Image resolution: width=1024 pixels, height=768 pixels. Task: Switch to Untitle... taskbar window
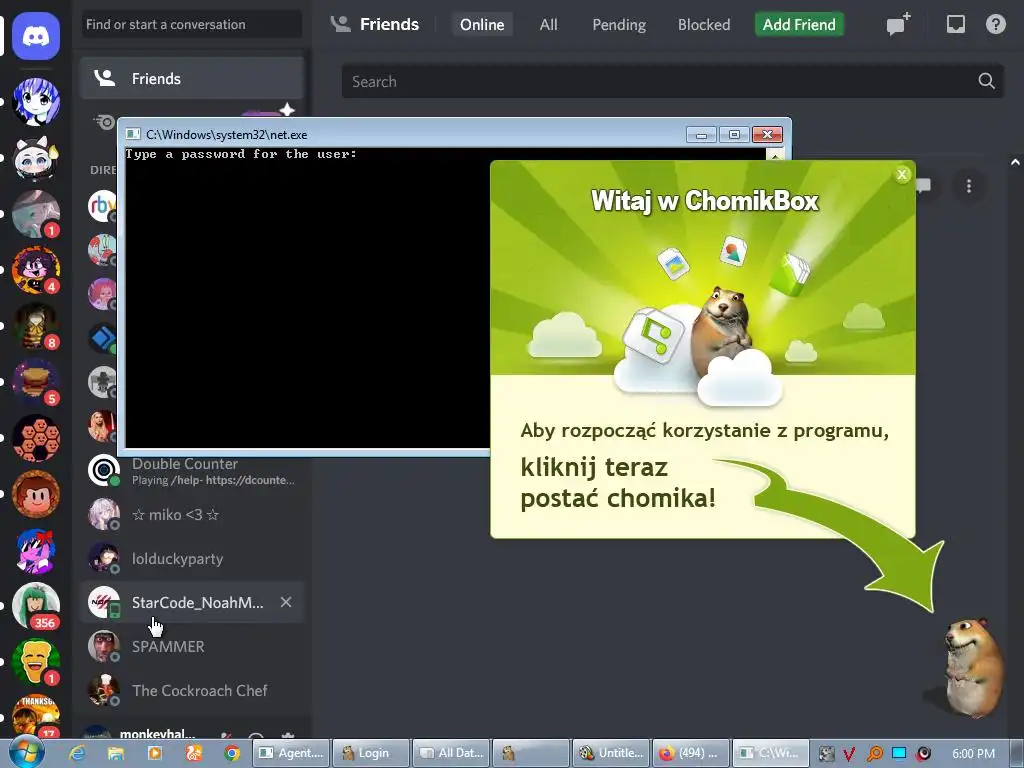[x=611, y=753]
